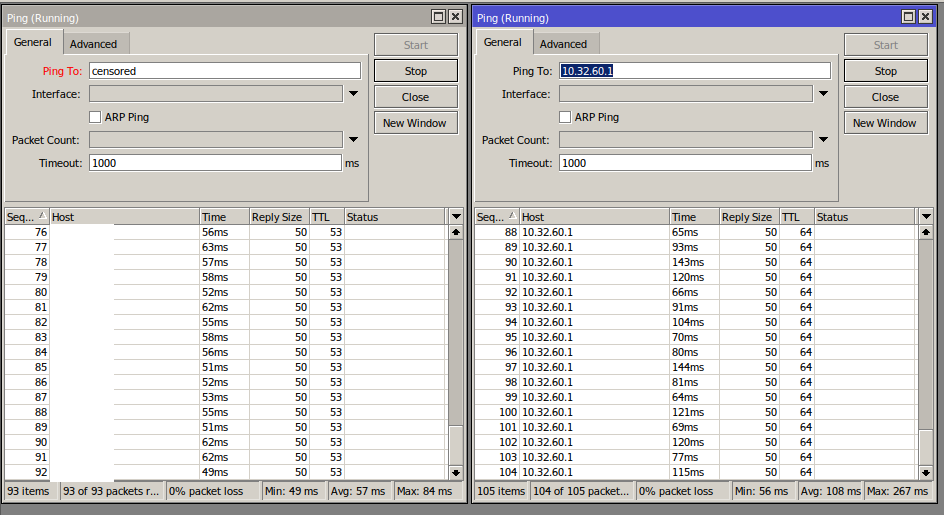Select row 100 with 121ms in right table

[696, 413]
